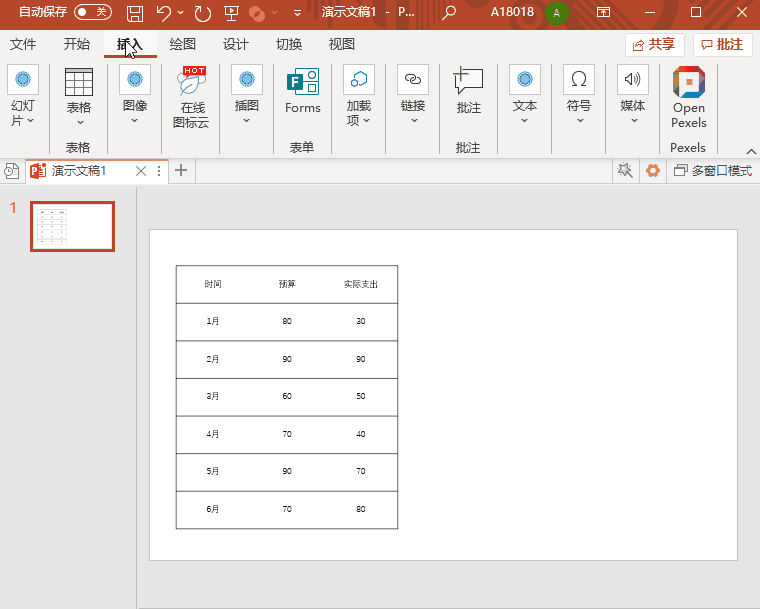Open the View (视图) tab
The width and height of the screenshot is (760, 609).
tap(342, 44)
